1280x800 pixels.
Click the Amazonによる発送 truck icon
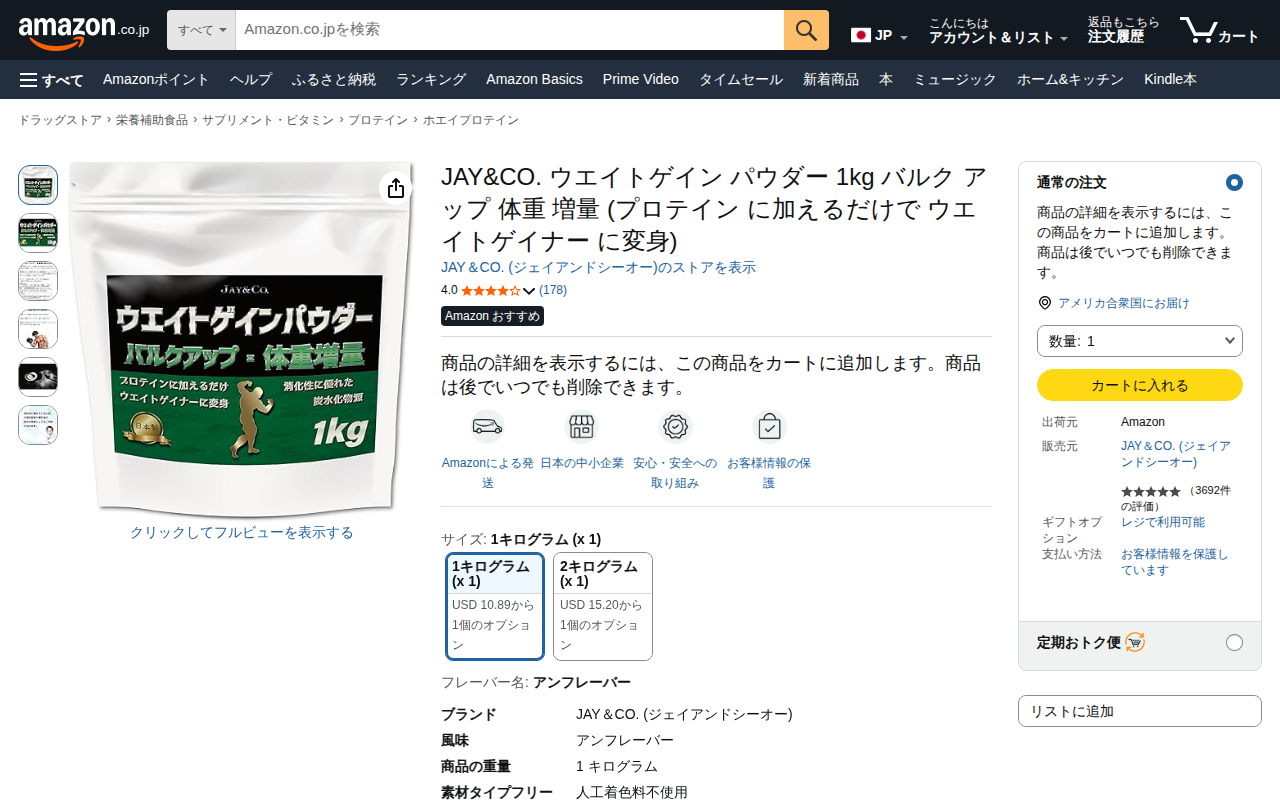click(488, 427)
